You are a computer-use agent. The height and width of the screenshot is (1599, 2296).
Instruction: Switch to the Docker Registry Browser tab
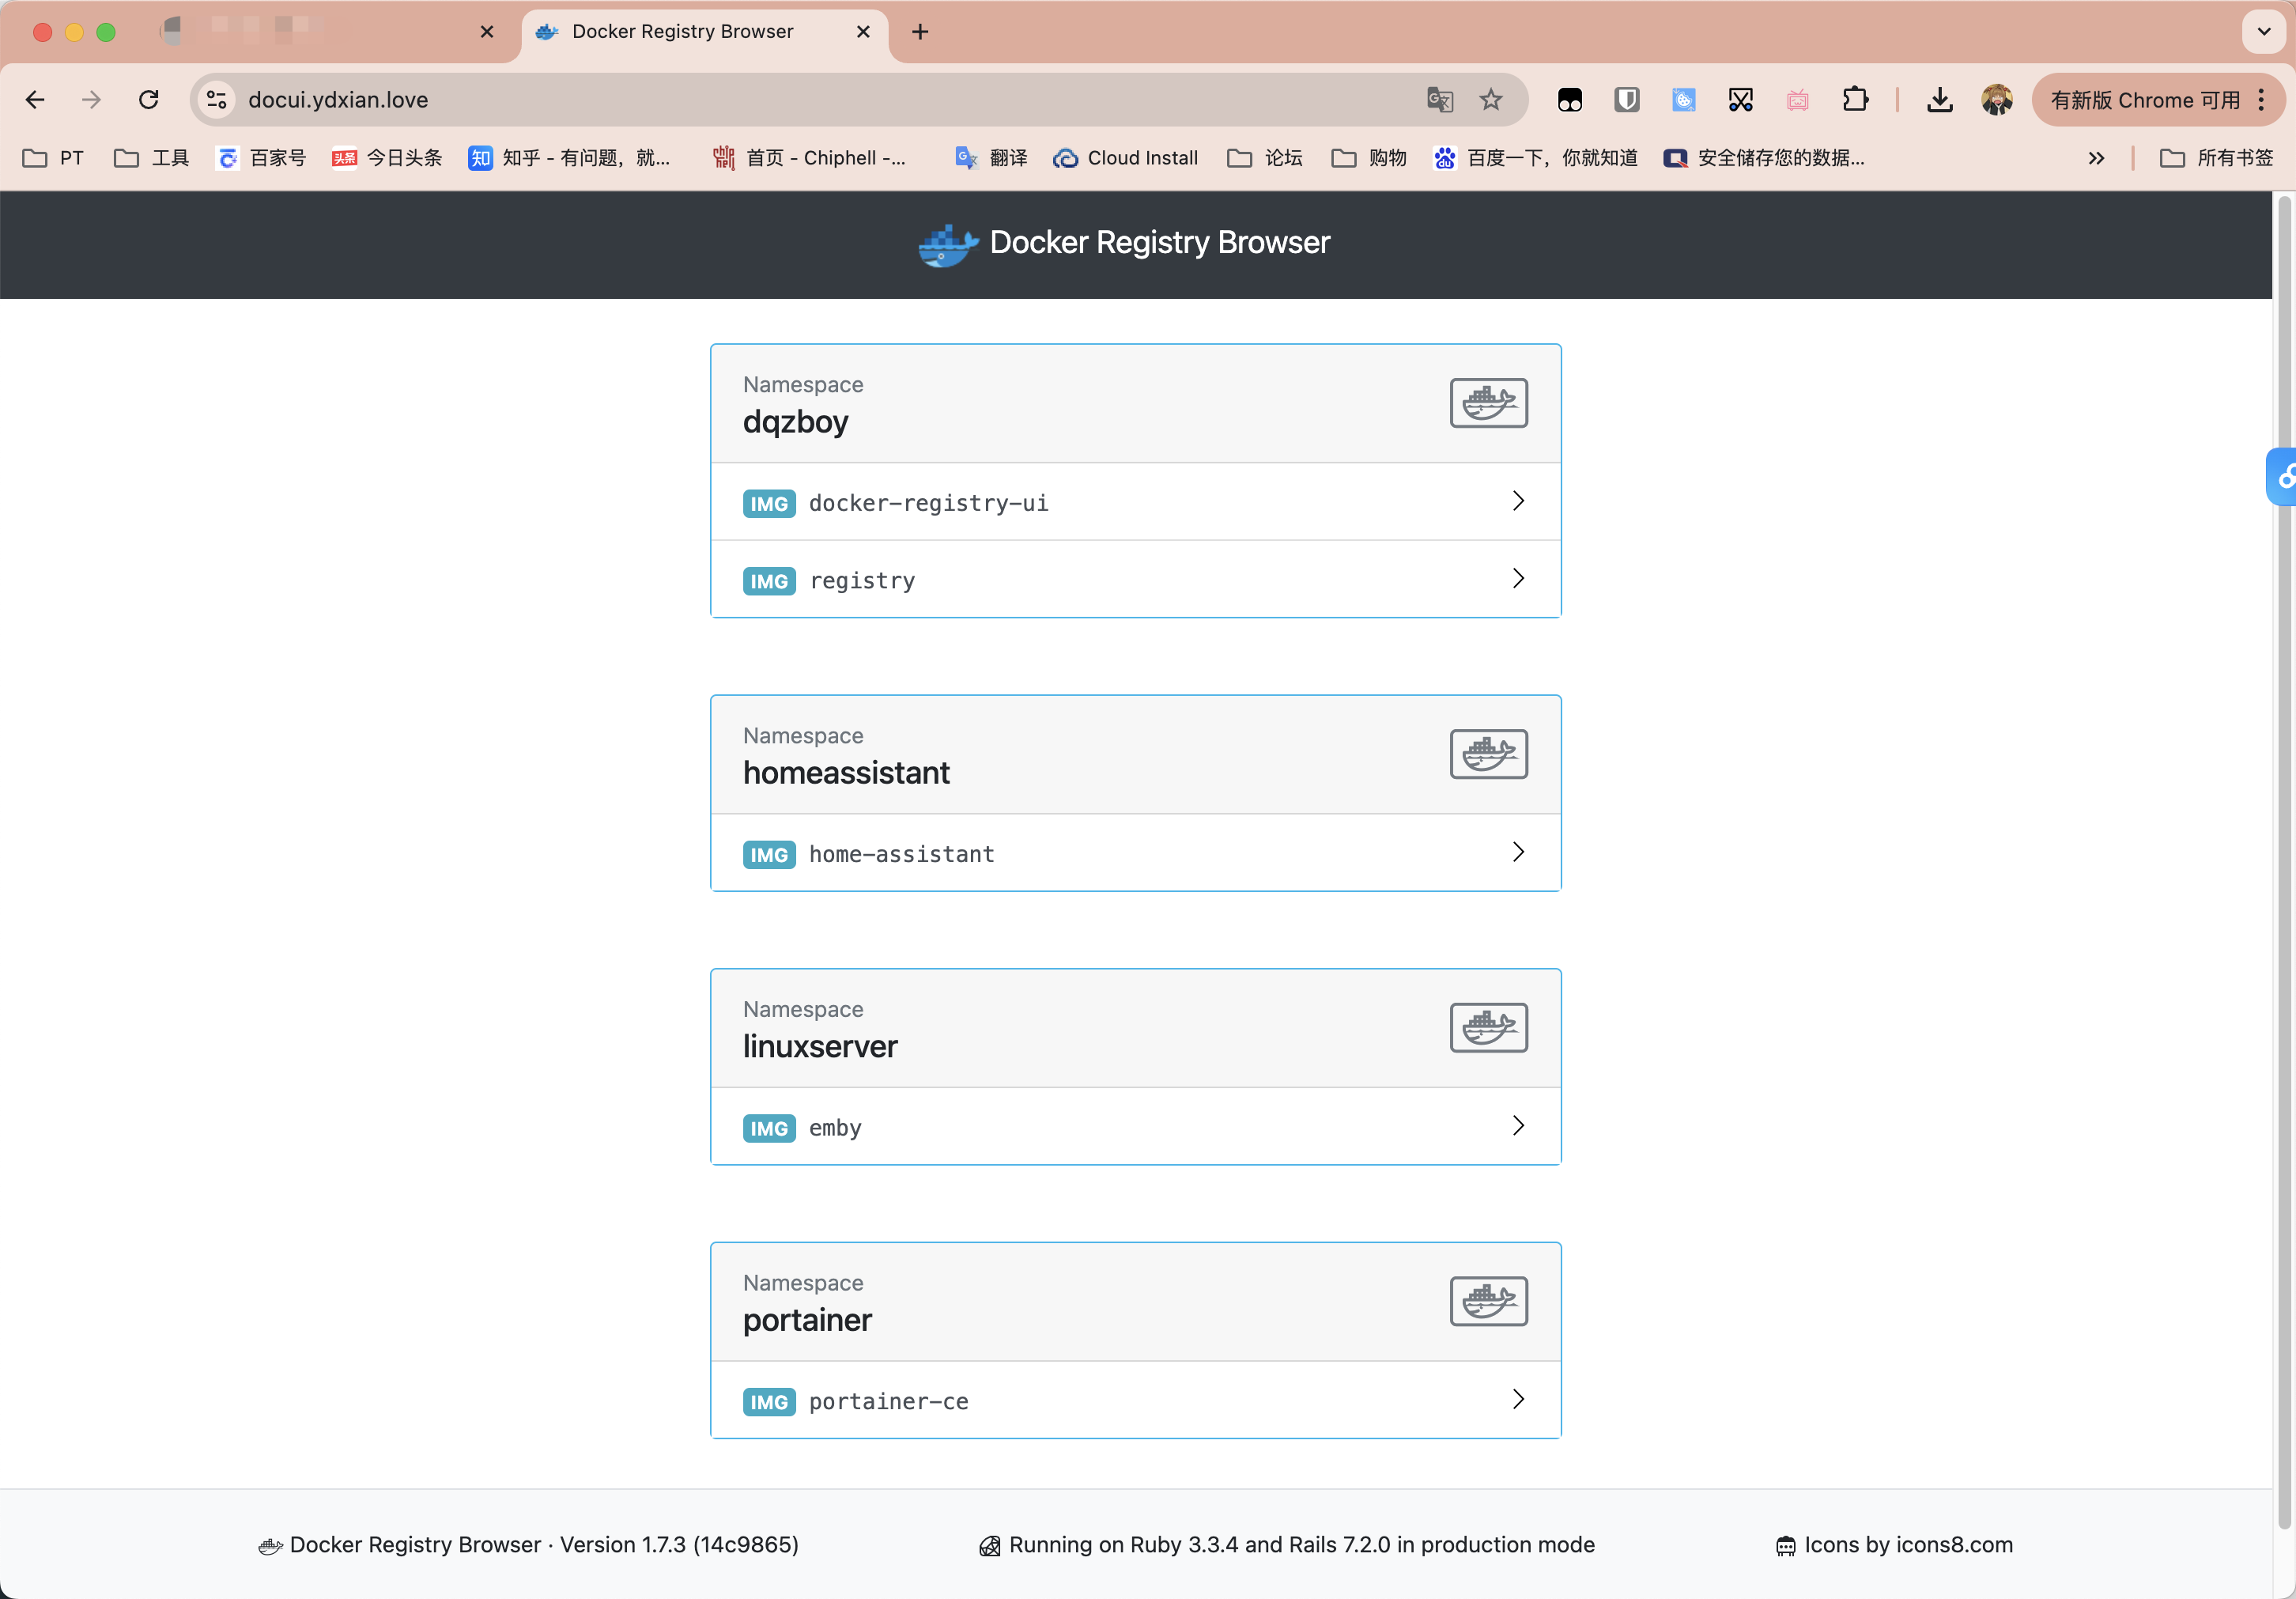coord(704,32)
